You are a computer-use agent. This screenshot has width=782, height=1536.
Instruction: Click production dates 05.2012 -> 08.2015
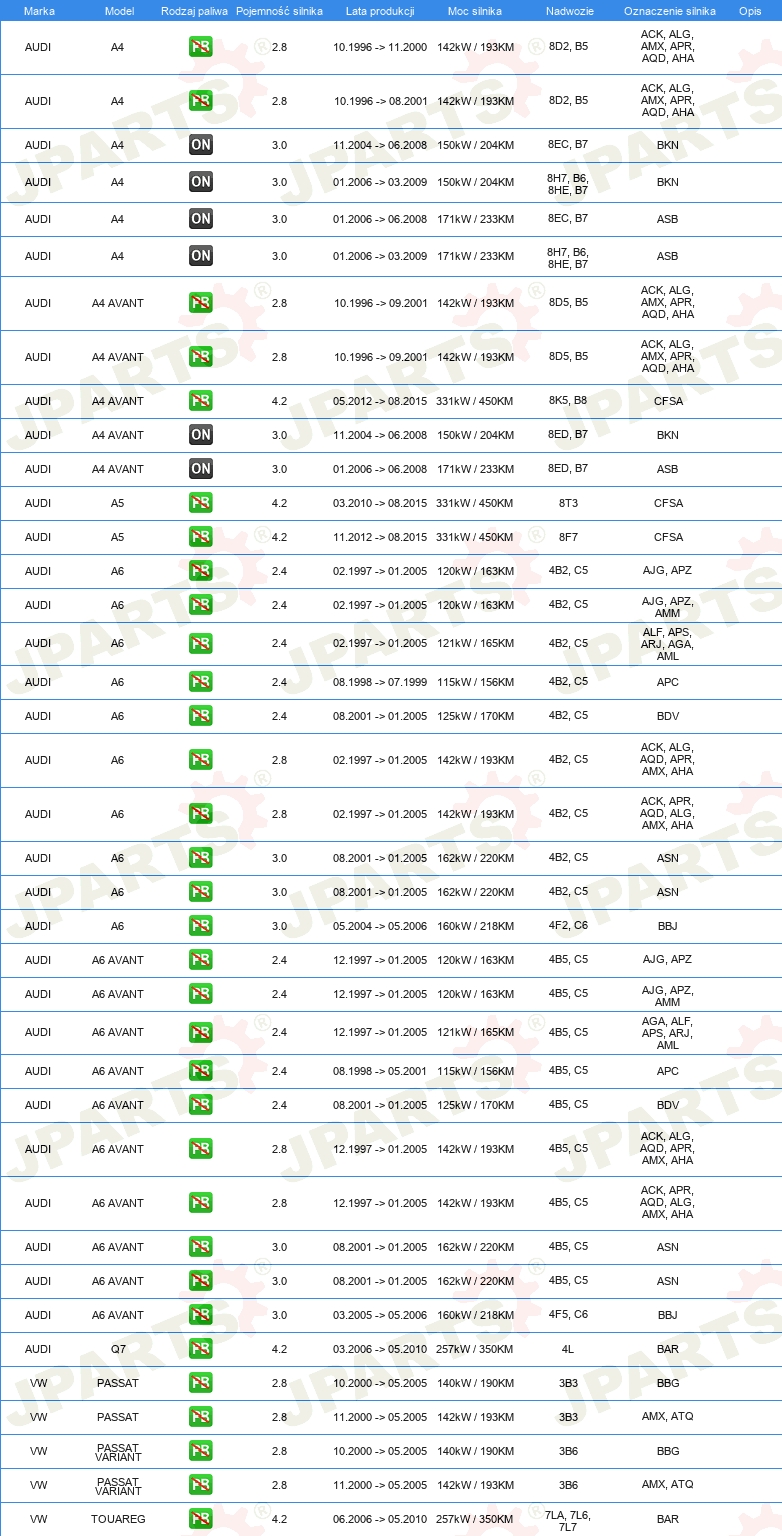point(380,401)
